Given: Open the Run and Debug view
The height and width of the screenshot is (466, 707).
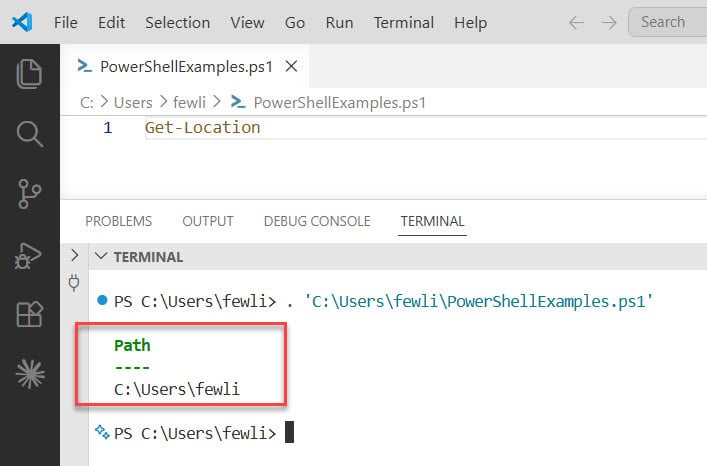Looking at the screenshot, I should (28, 256).
